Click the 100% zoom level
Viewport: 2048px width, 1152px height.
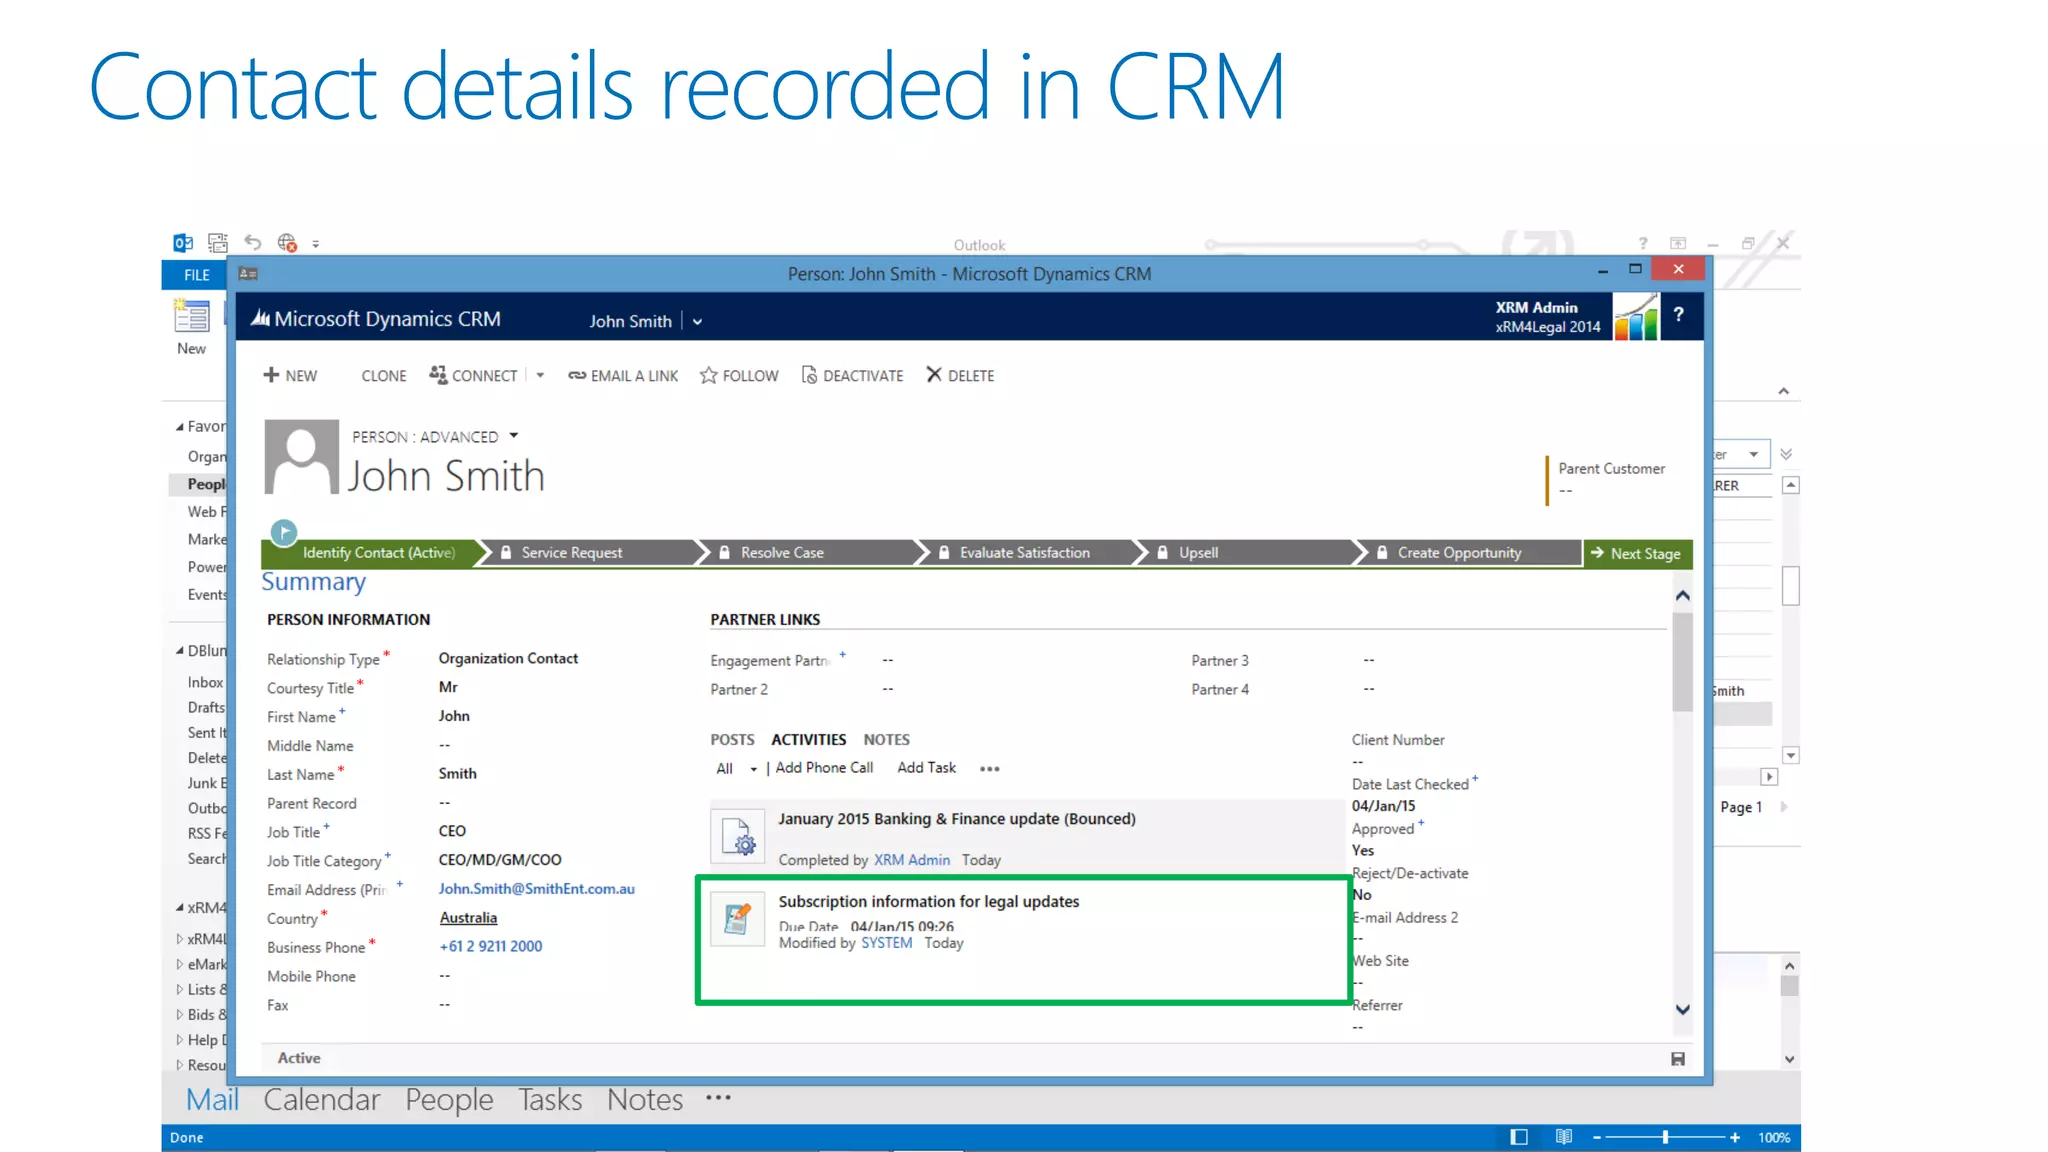click(x=1774, y=1138)
